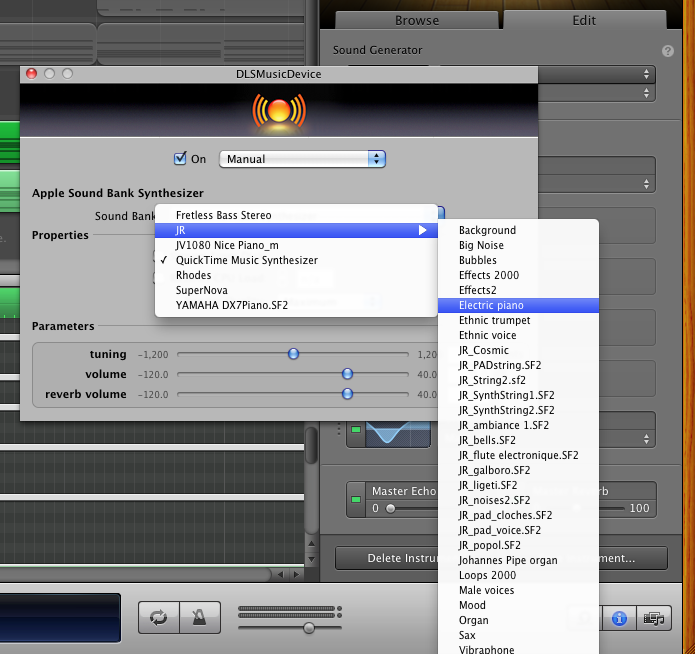Select JR_PADstring.SF2 sound bank
695x654 pixels.
pyautogui.click(x=518, y=365)
